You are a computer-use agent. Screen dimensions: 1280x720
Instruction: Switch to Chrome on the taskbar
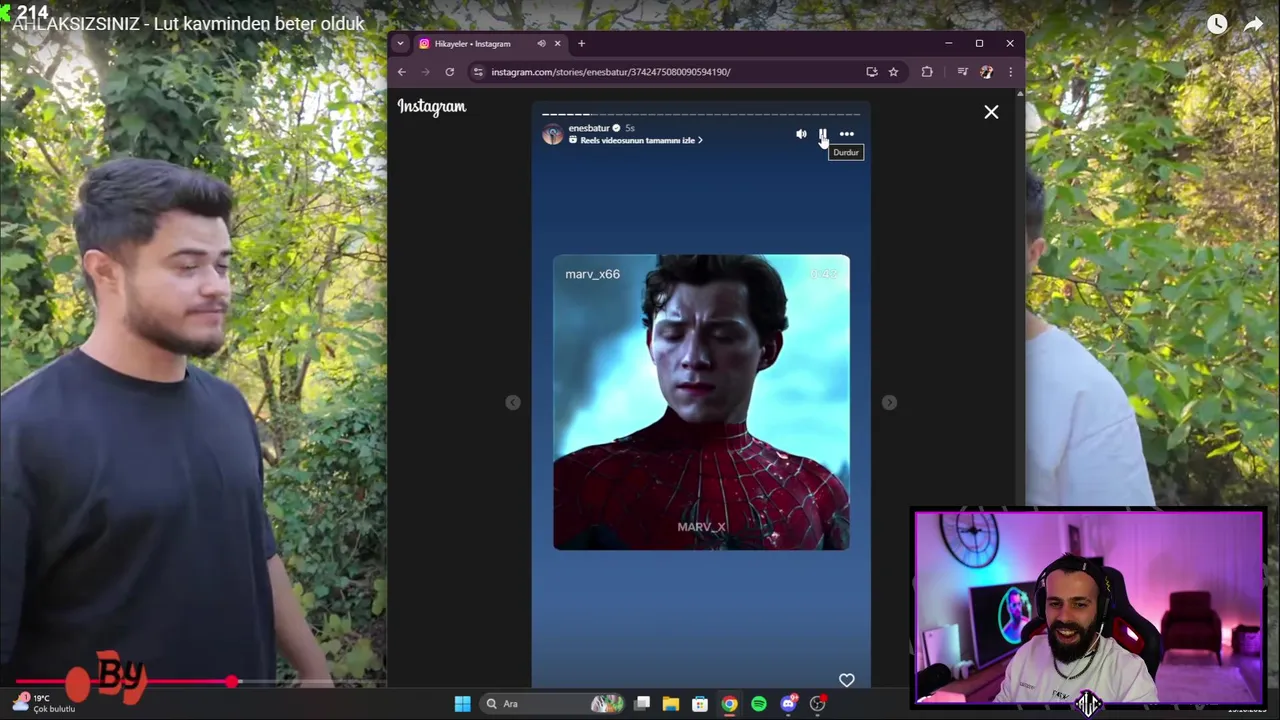click(729, 704)
